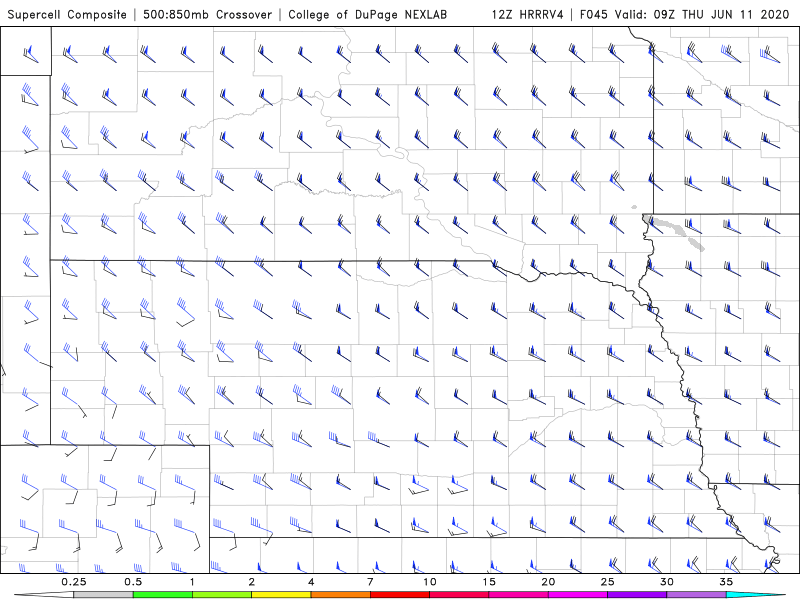Screen dimensions: 800x600
Task: Click the "10" legend value
Action: 430,582
